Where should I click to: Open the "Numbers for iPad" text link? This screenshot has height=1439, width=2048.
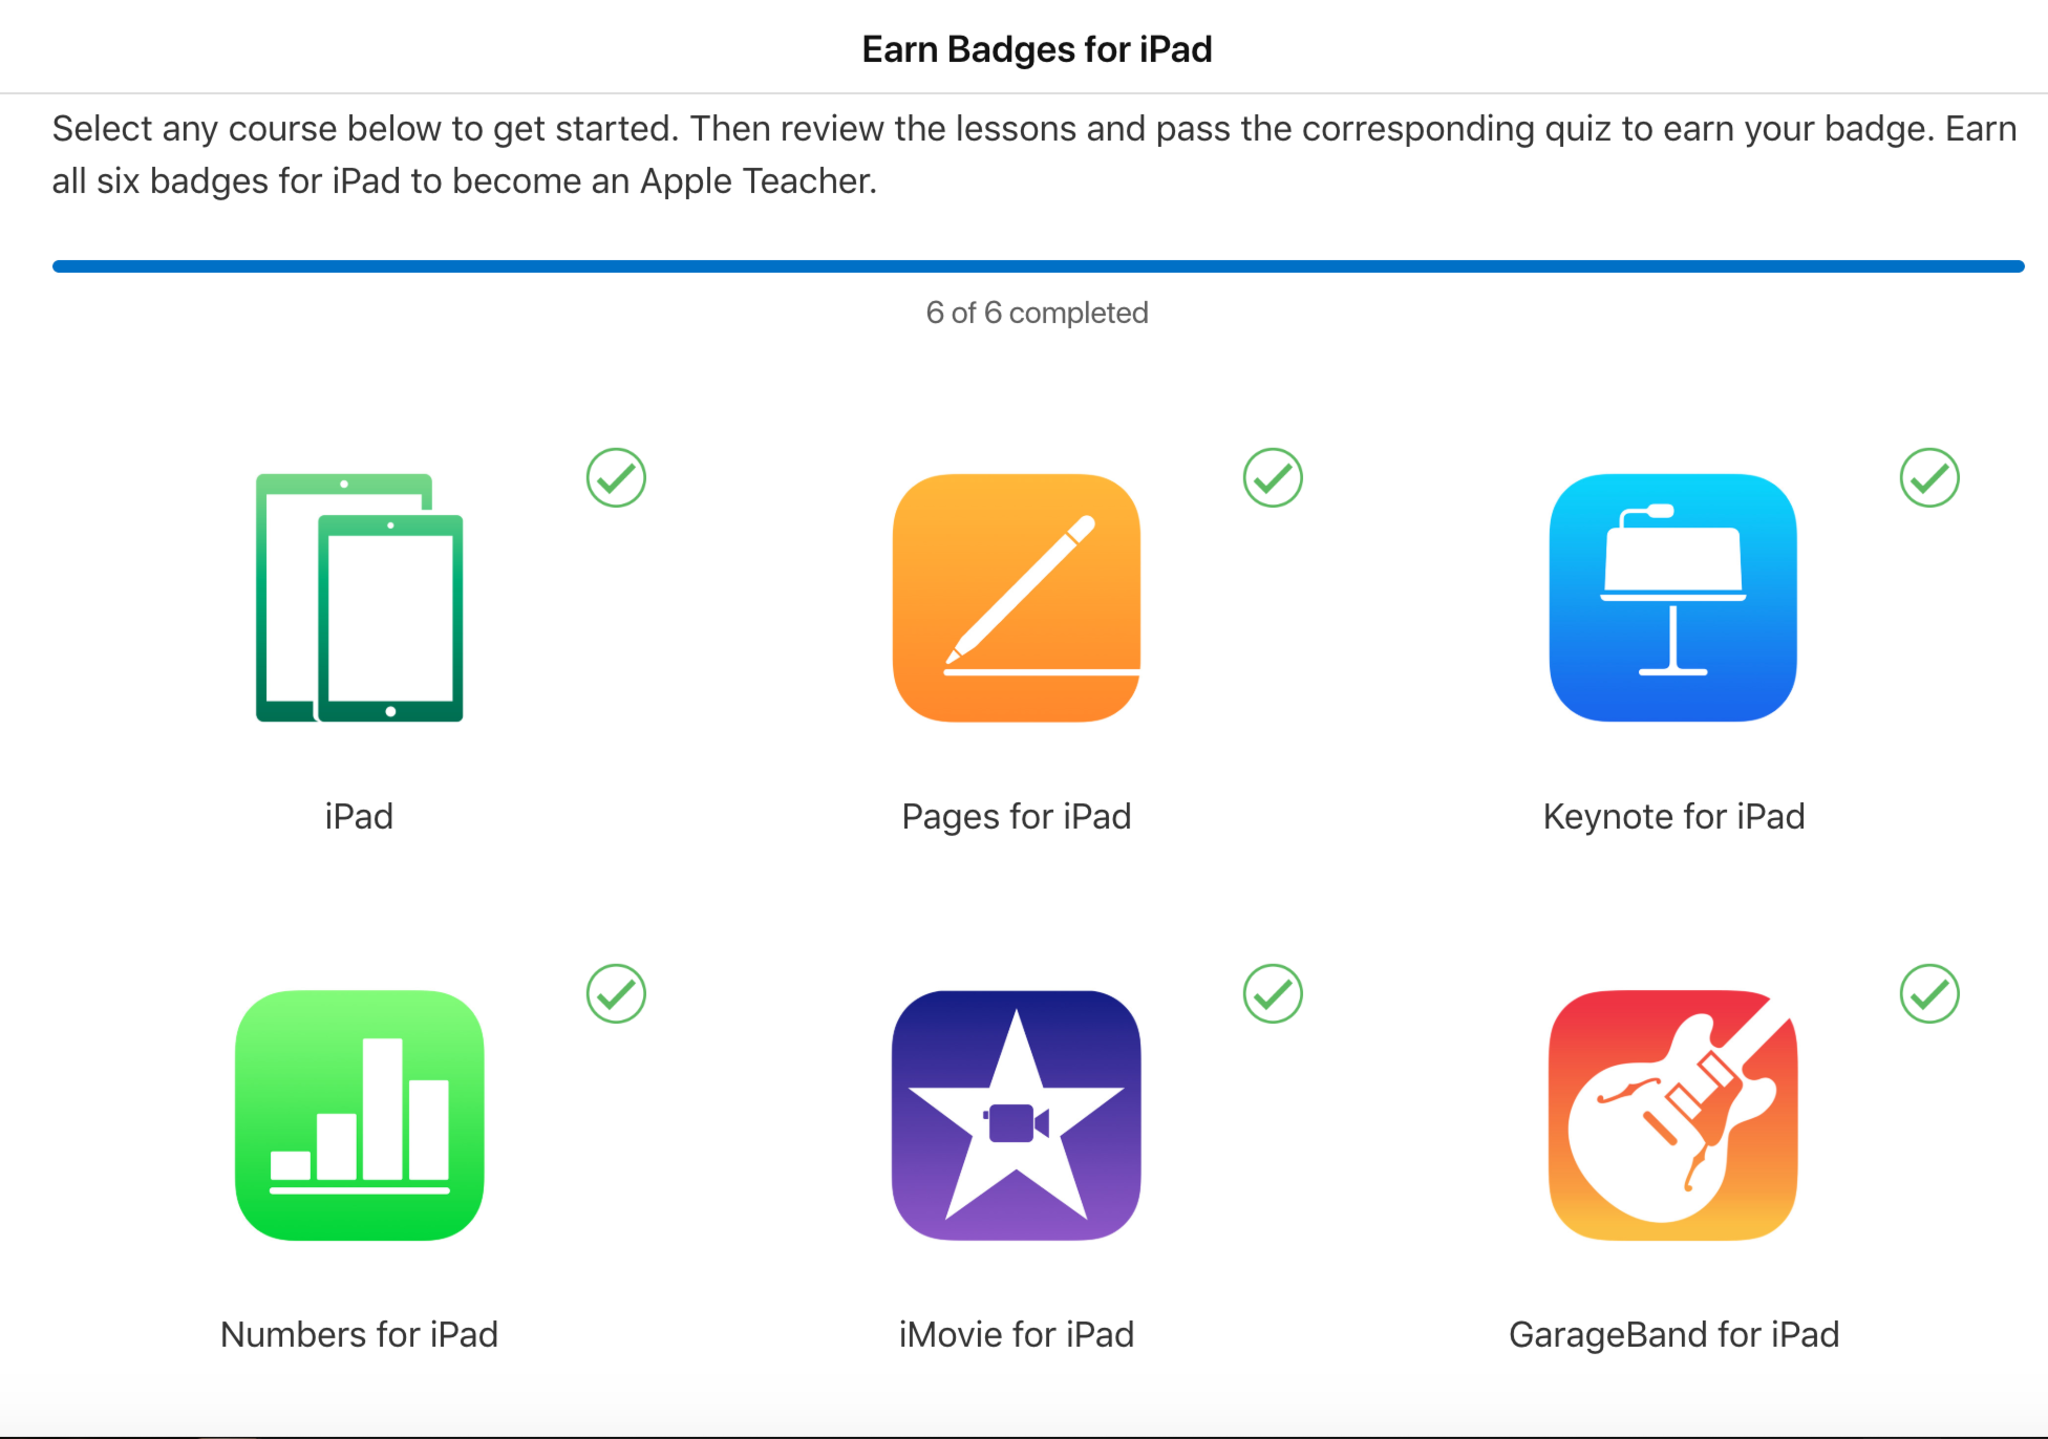coord(359,1335)
